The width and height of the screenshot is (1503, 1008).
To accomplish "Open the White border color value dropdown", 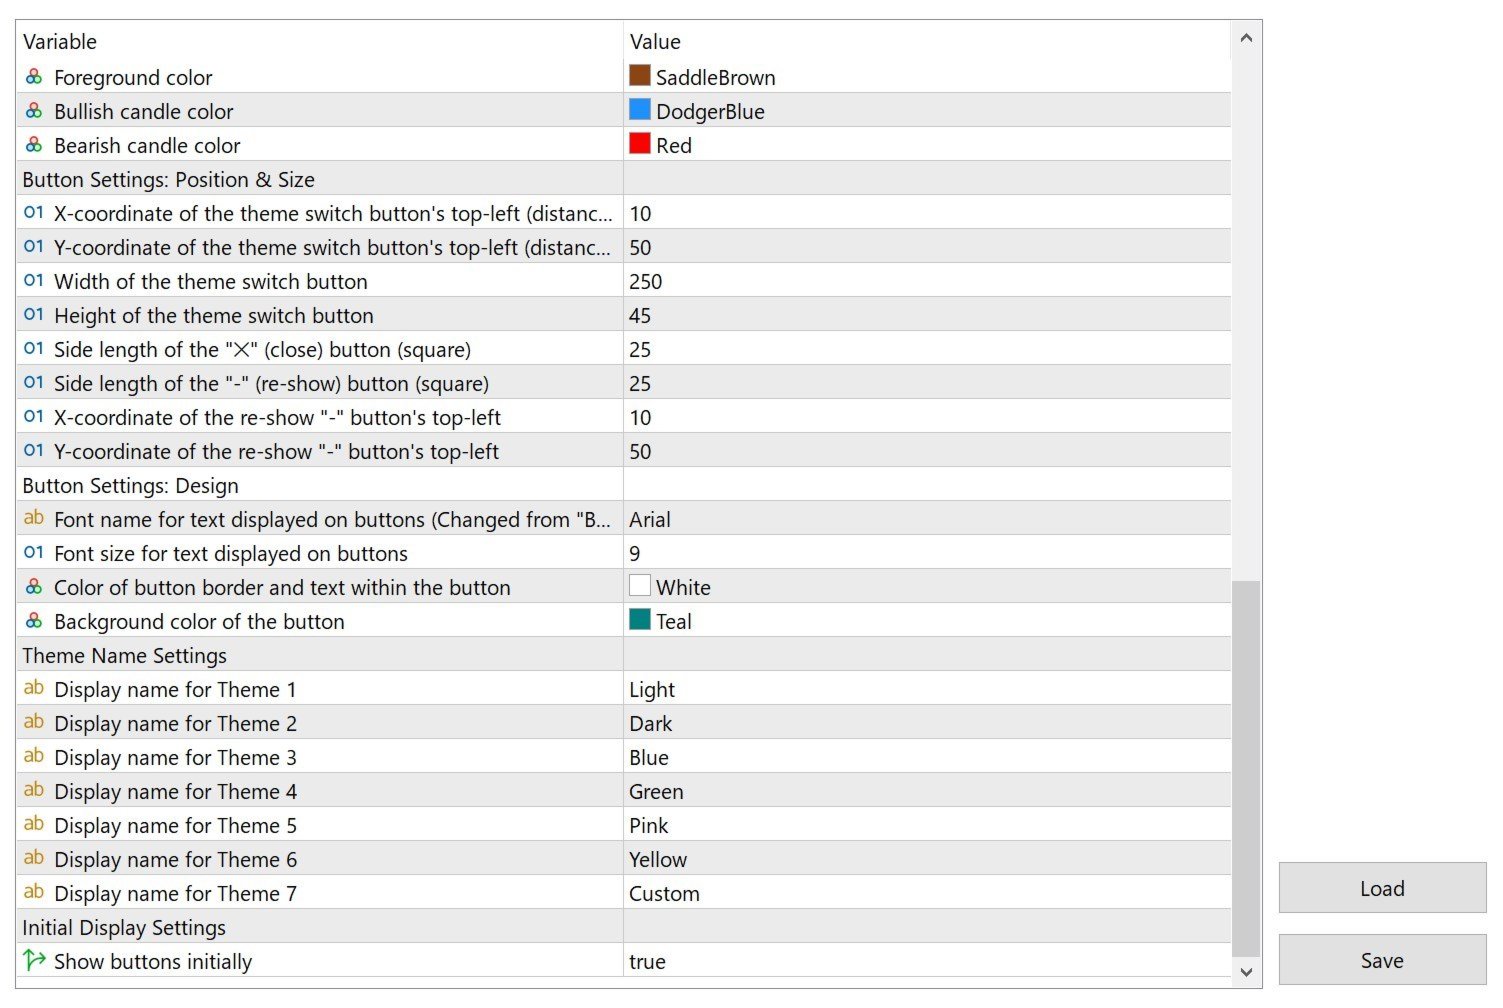I will click(x=927, y=587).
